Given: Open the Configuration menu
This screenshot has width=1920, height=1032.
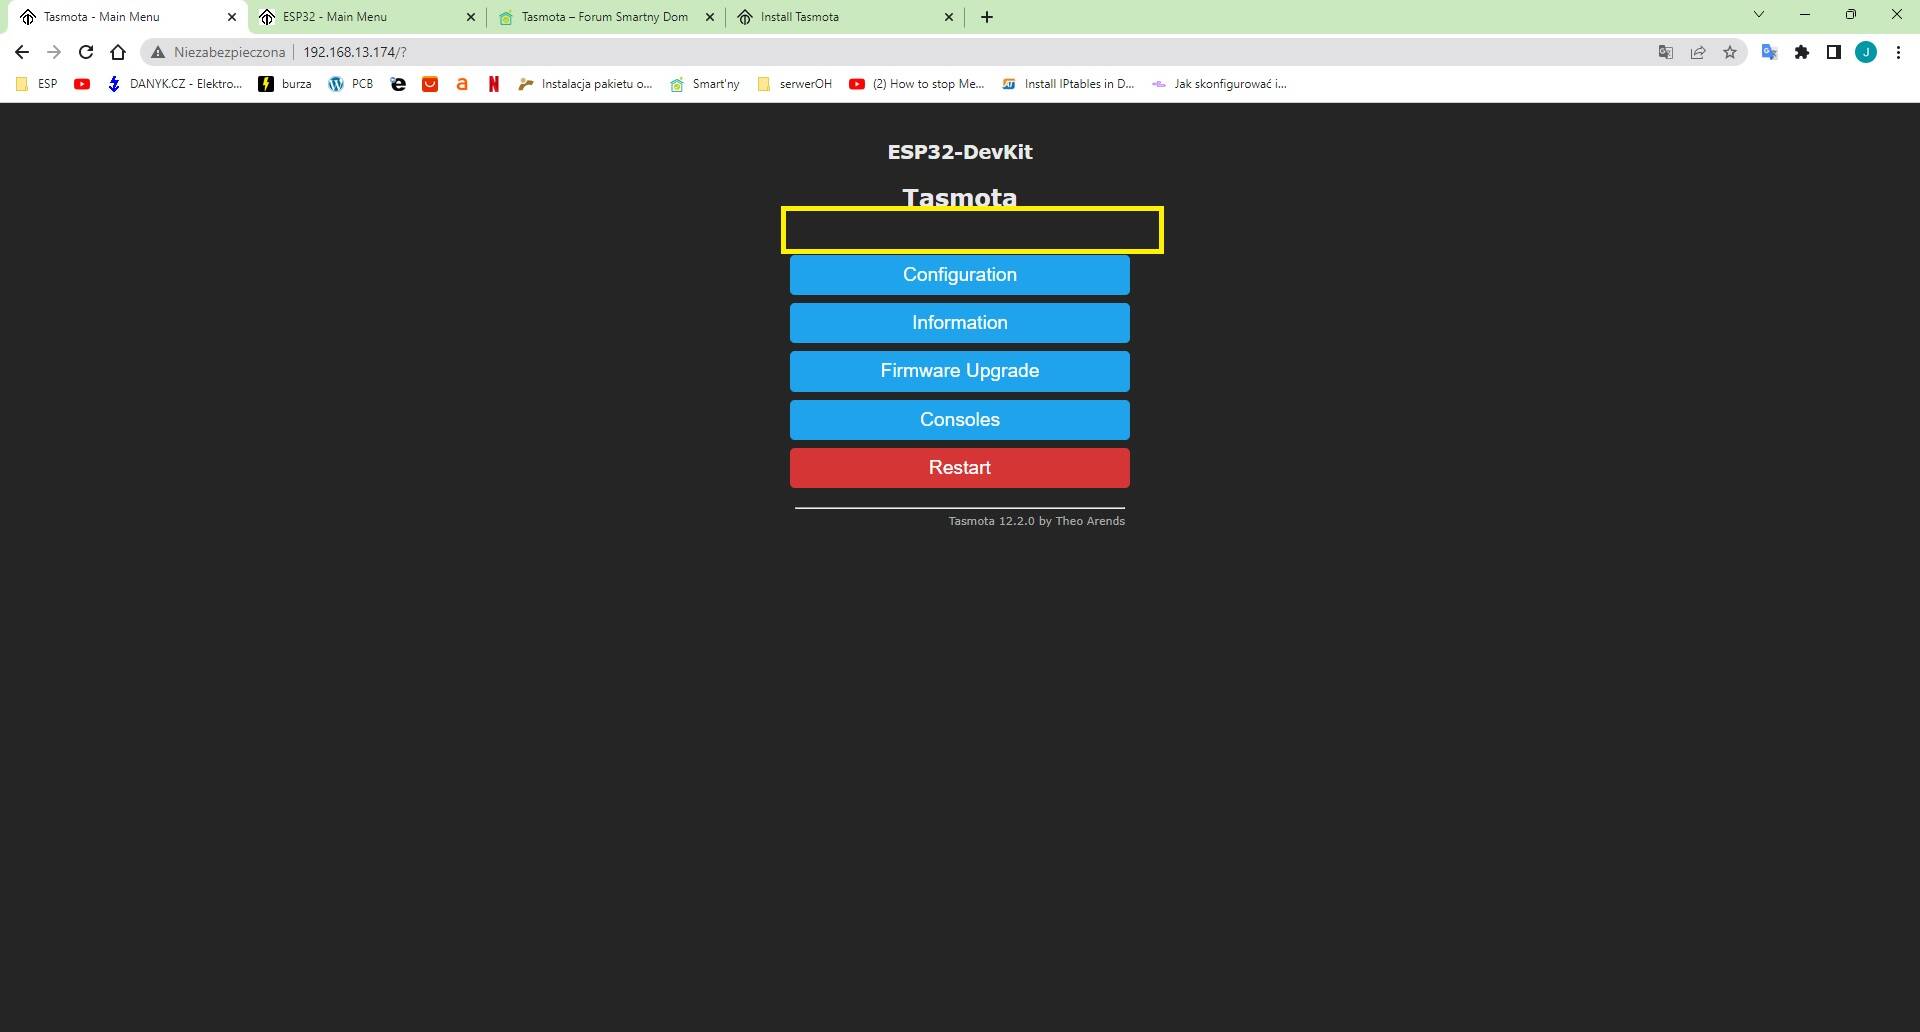Looking at the screenshot, I should point(959,275).
